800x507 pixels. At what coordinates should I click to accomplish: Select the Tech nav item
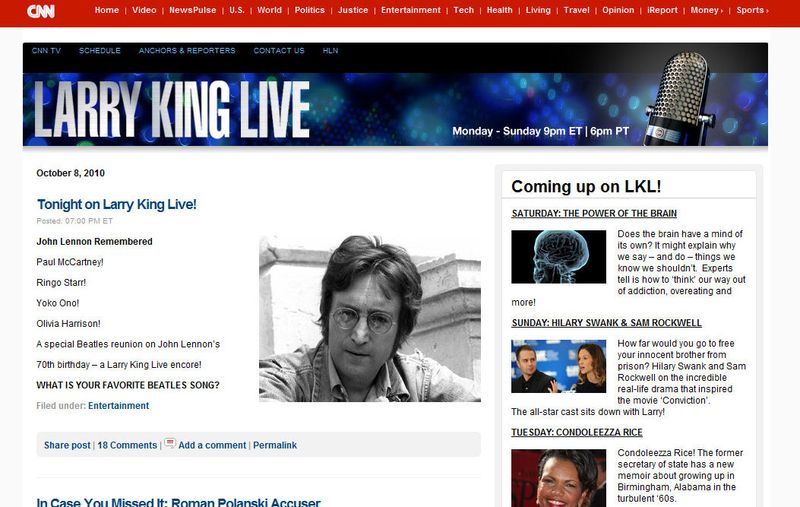point(464,10)
